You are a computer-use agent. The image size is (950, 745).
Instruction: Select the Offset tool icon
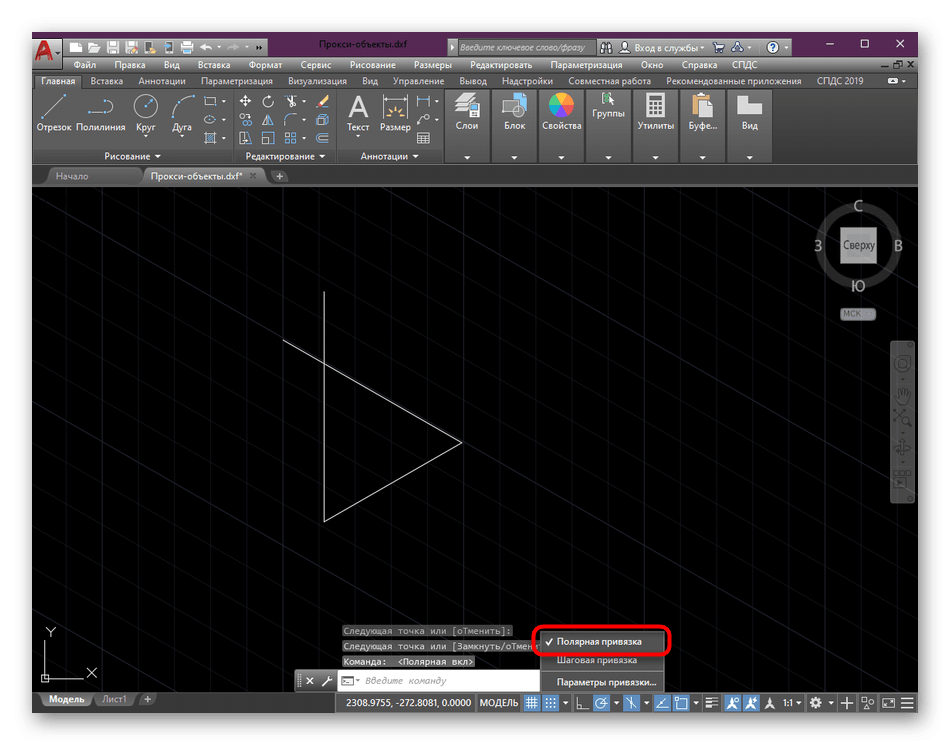(323, 138)
